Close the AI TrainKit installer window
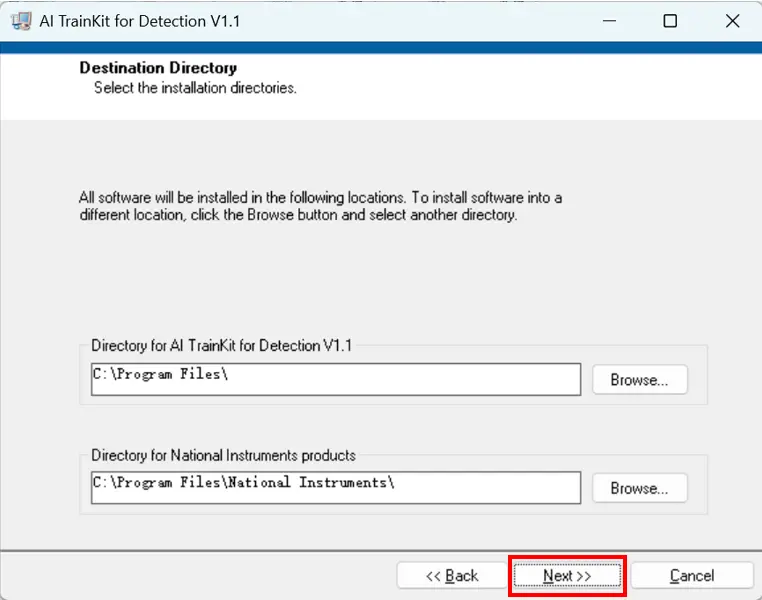 [x=732, y=21]
